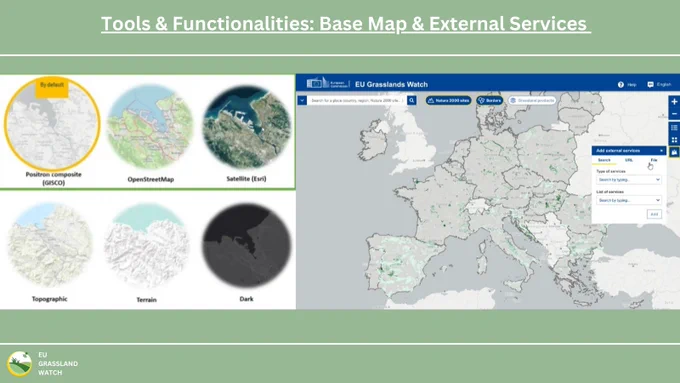The height and width of the screenshot is (383, 680).
Task: Open the Type of services dropdown
Action: point(629,180)
